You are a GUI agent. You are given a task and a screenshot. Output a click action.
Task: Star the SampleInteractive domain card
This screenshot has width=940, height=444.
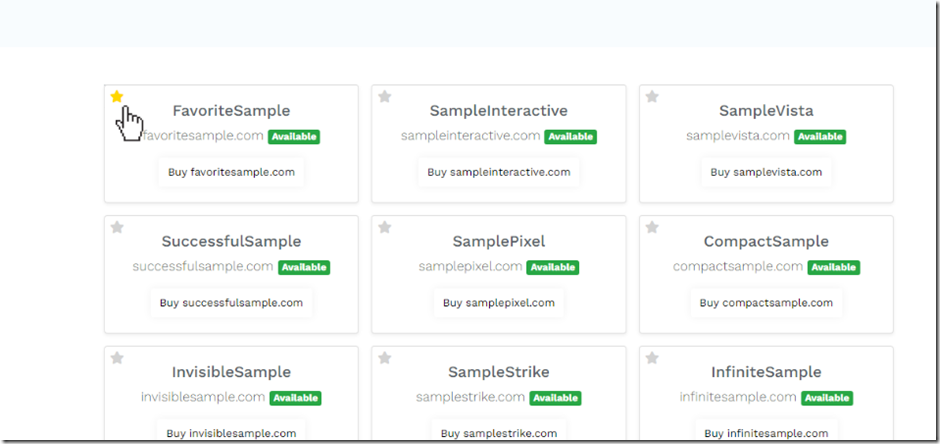coord(385,97)
